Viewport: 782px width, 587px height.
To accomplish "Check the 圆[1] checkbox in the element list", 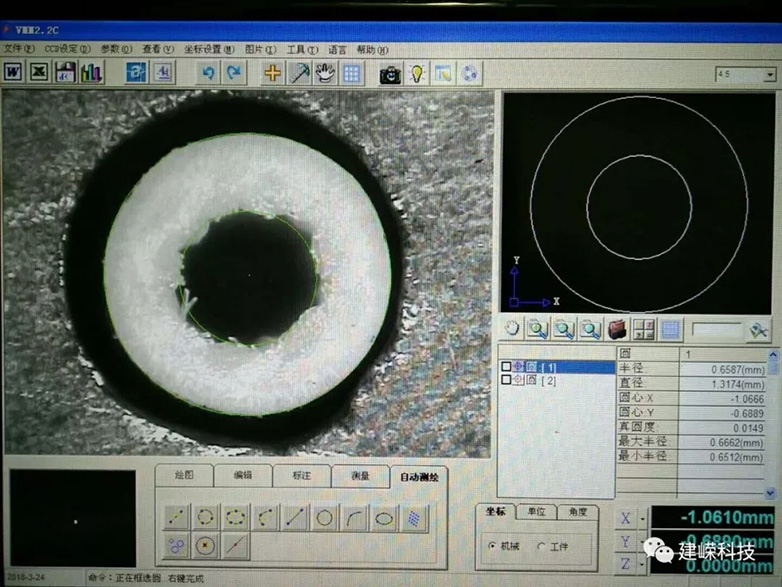I will (506, 367).
